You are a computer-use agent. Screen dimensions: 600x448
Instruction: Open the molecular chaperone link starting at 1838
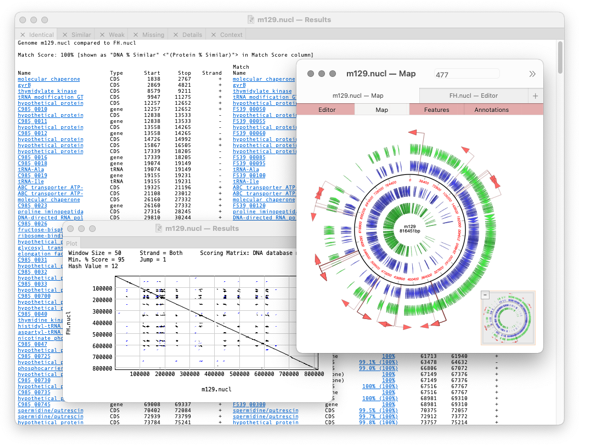pyautogui.click(x=49, y=79)
